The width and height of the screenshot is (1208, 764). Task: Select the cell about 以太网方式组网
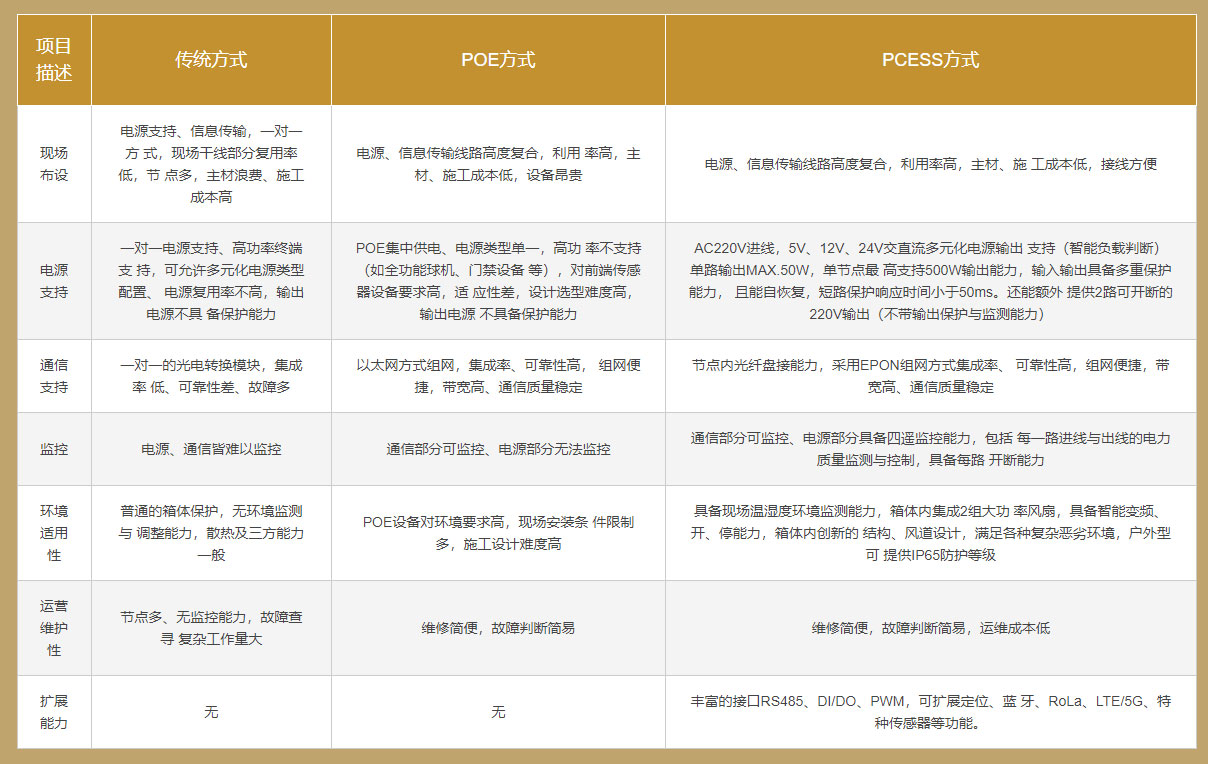click(498, 376)
